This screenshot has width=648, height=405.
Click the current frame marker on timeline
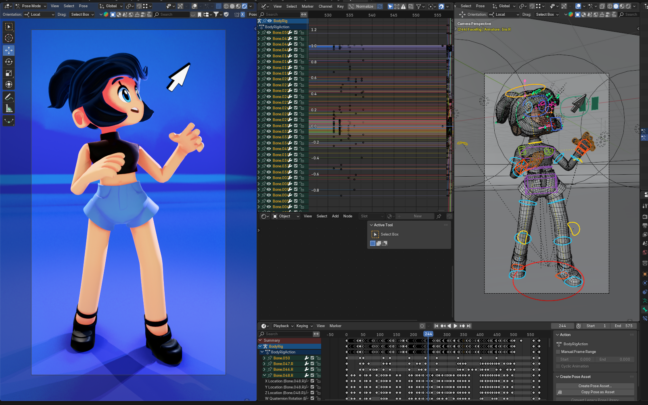pyautogui.click(x=428, y=334)
